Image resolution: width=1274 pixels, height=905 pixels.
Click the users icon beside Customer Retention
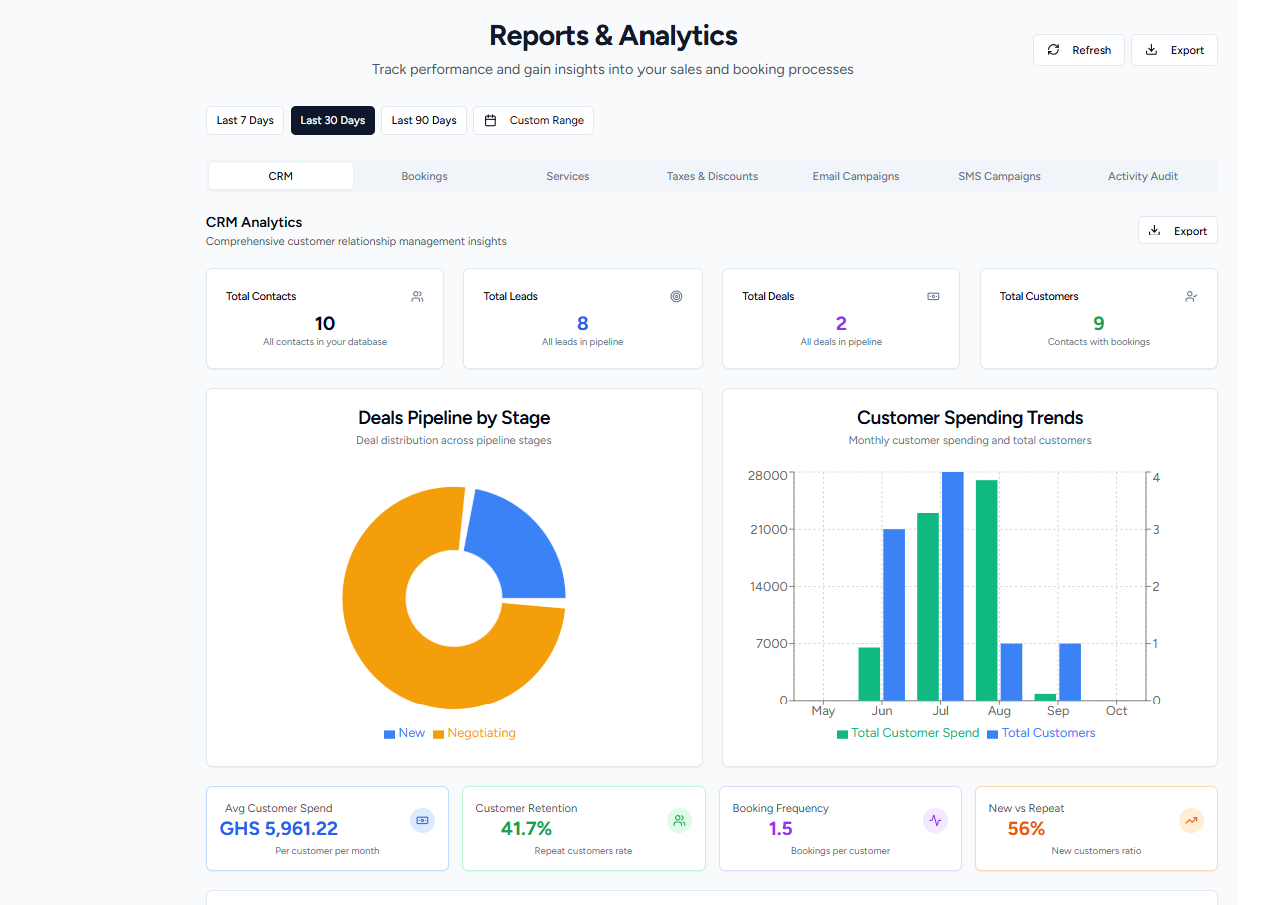[x=679, y=821]
